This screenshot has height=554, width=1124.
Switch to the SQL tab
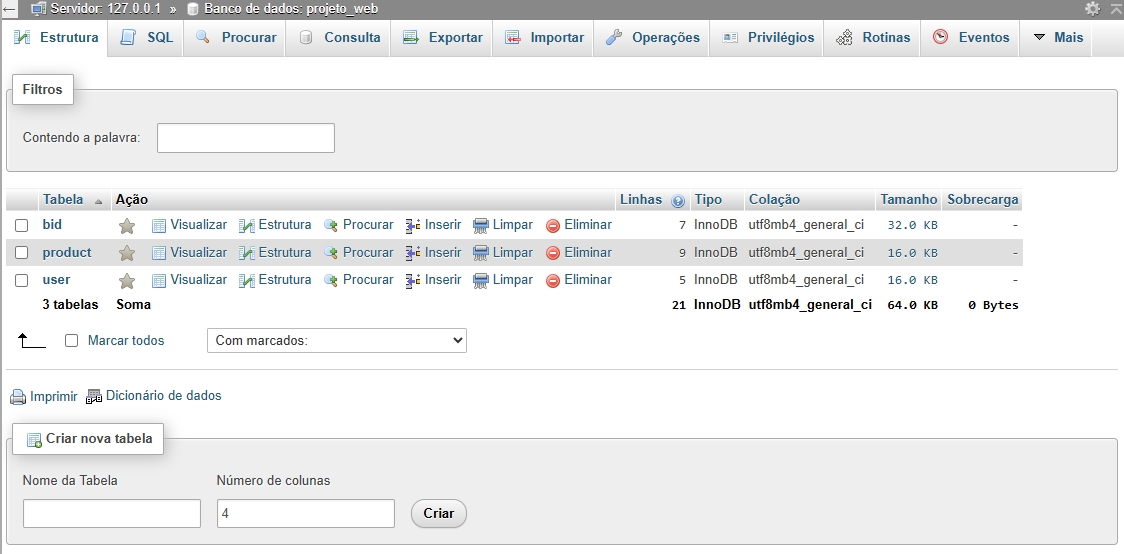coord(147,38)
